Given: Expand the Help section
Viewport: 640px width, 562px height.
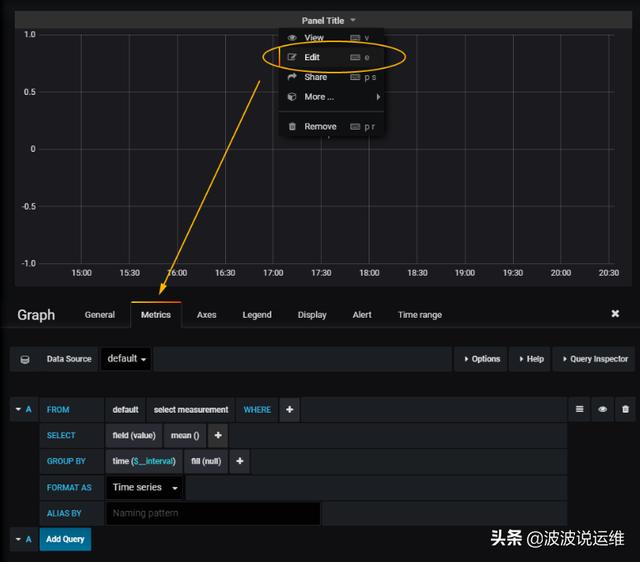Looking at the screenshot, I should click(x=531, y=359).
